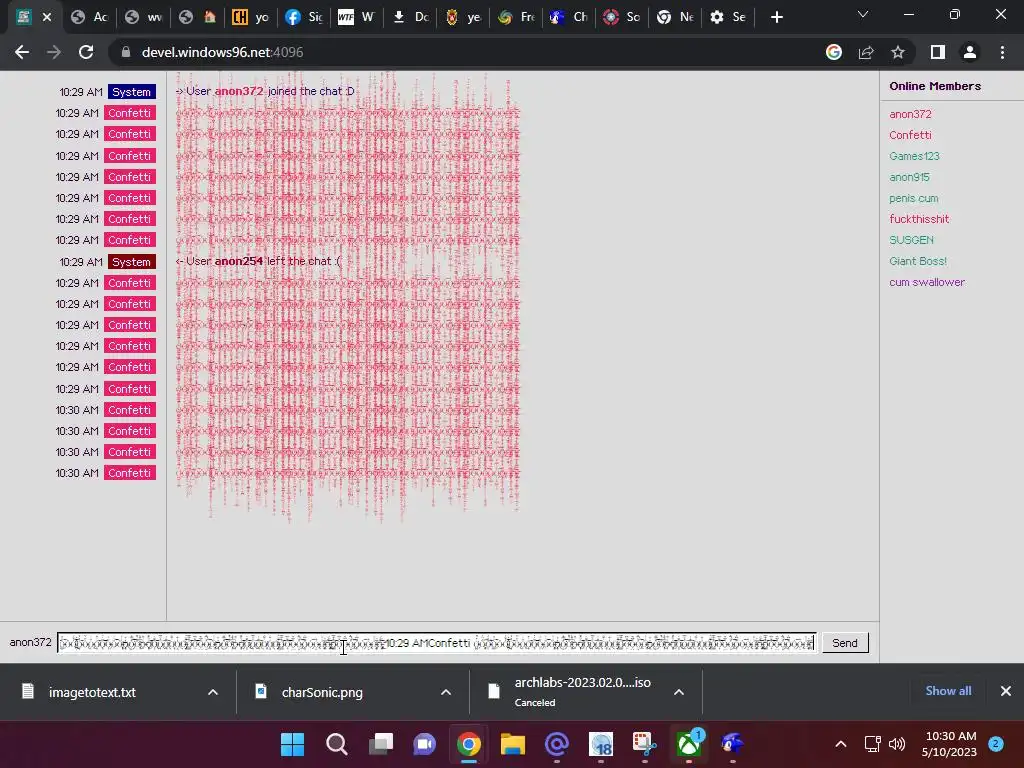The height and width of the screenshot is (768, 1024).
Task: Switch to the downloads 'Dc' tab
Action: [x=411, y=17]
